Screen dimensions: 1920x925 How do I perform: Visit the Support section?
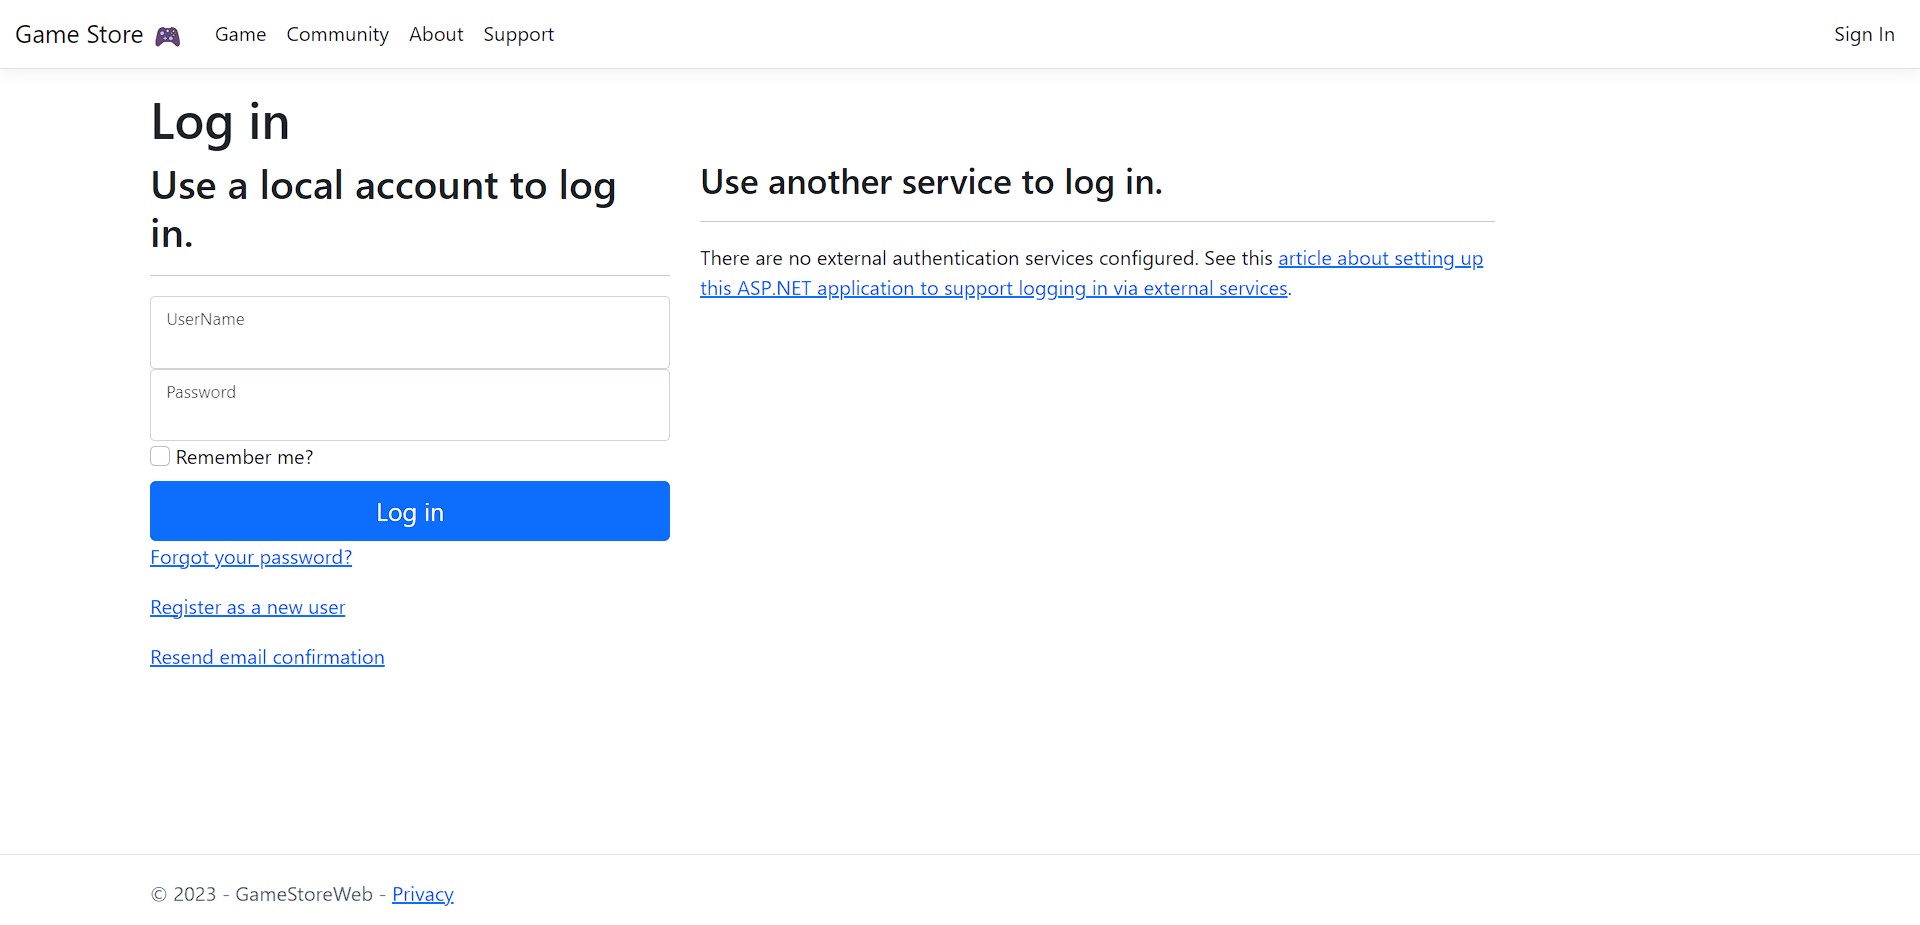point(518,34)
